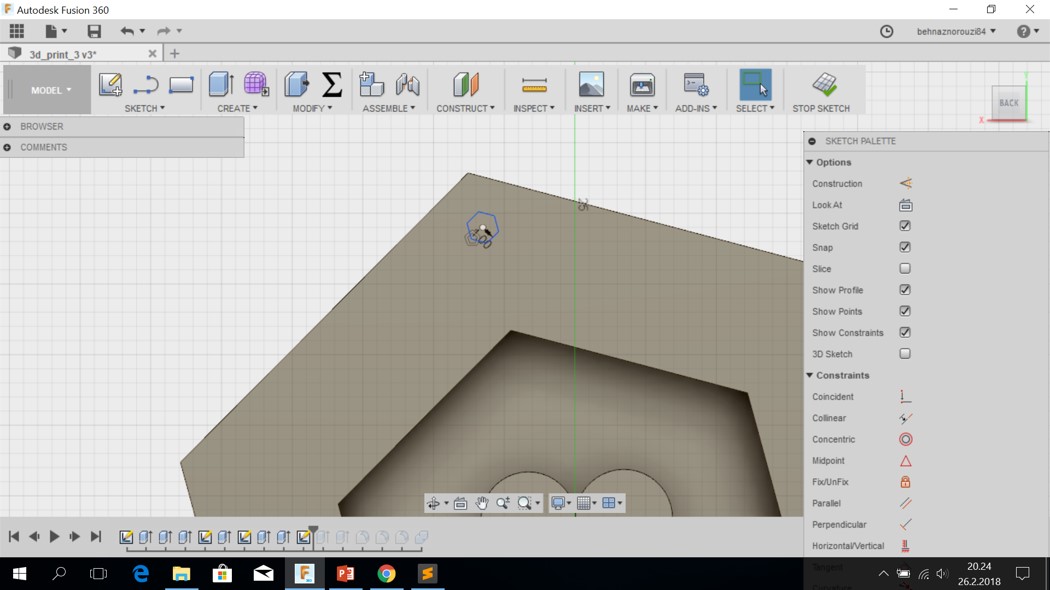Open the INSPECT menu dropdown
The height and width of the screenshot is (590, 1050).
(x=534, y=108)
